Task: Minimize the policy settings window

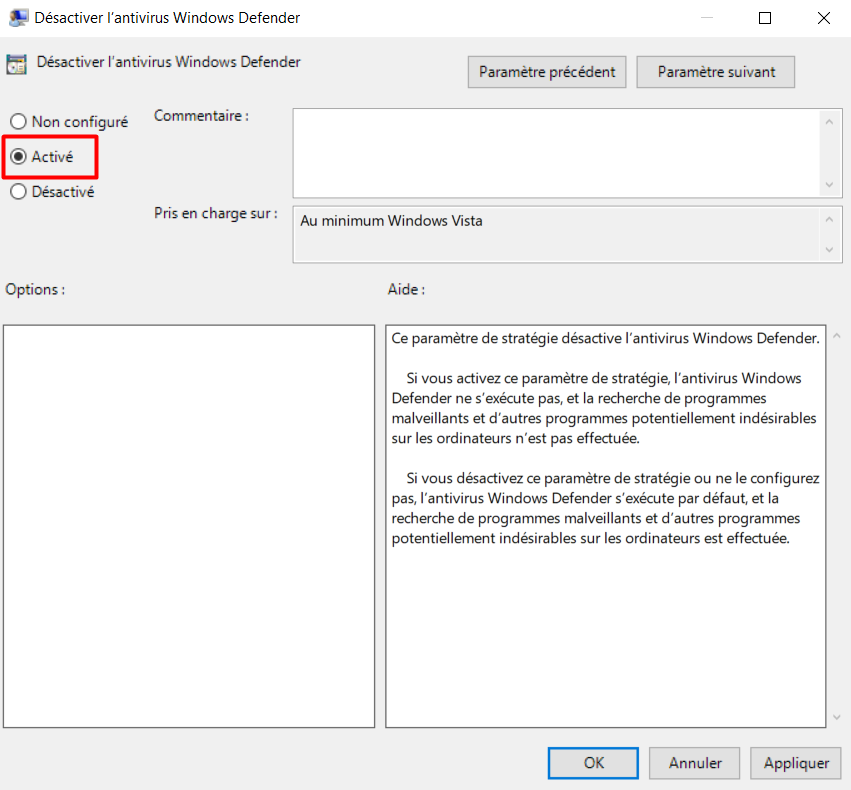Action: pyautogui.click(x=706, y=17)
